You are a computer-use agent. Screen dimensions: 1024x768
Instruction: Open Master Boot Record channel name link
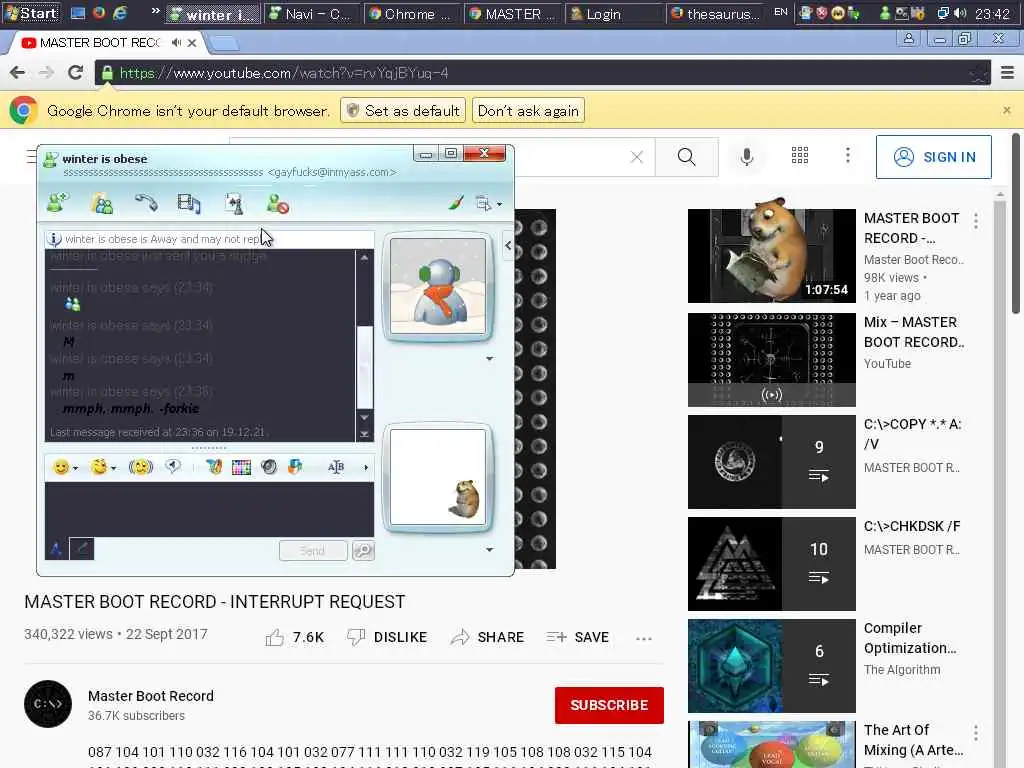click(x=151, y=696)
